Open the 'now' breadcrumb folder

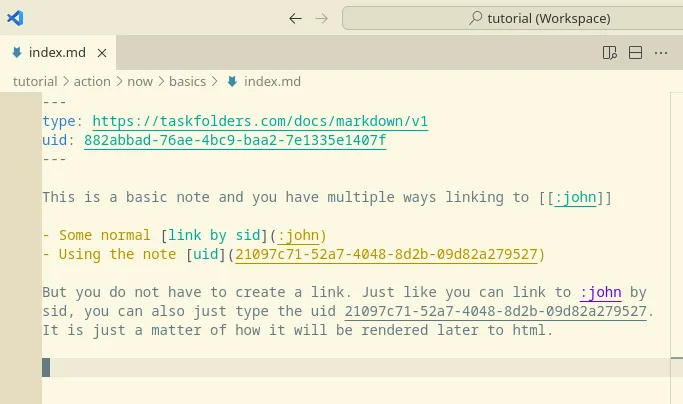pyautogui.click(x=140, y=81)
